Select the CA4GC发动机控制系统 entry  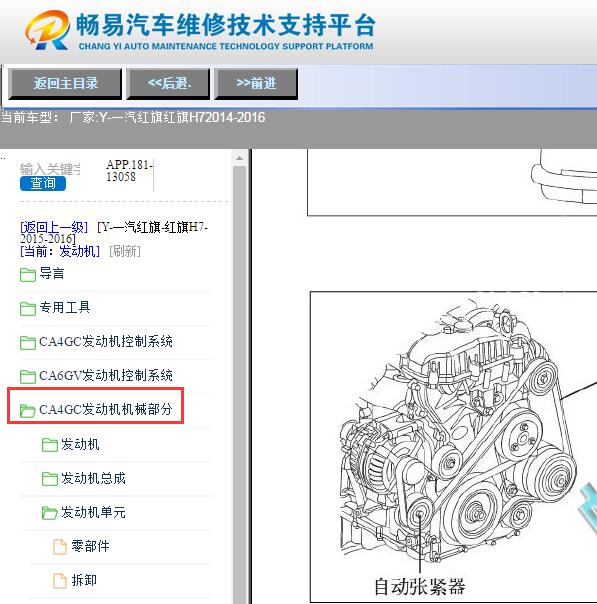pos(106,341)
